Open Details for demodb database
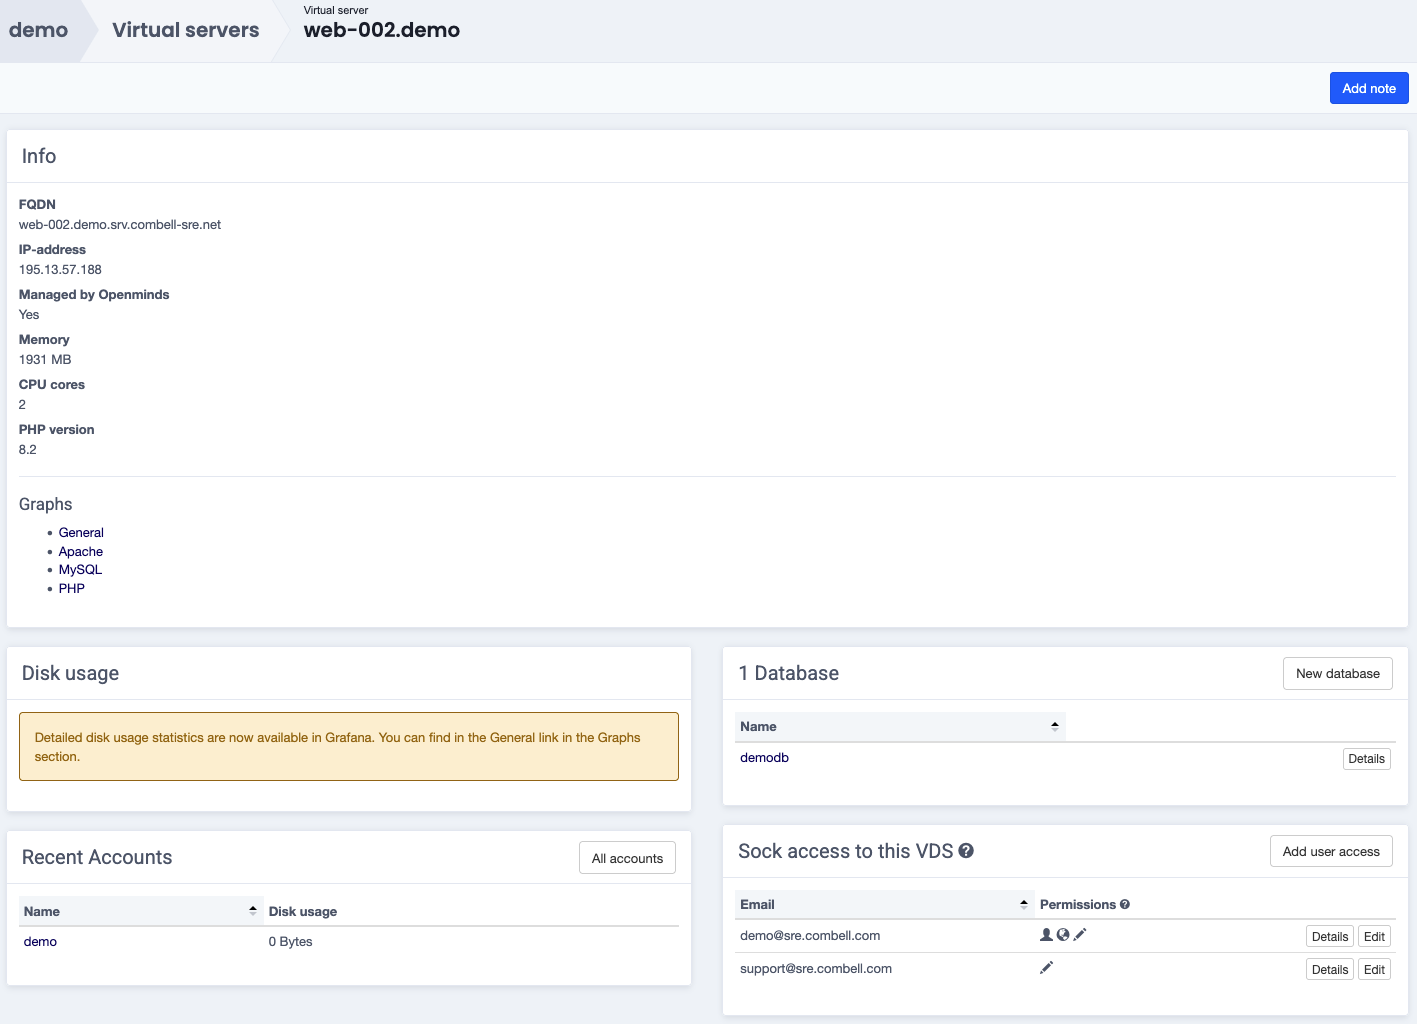 tap(1366, 759)
